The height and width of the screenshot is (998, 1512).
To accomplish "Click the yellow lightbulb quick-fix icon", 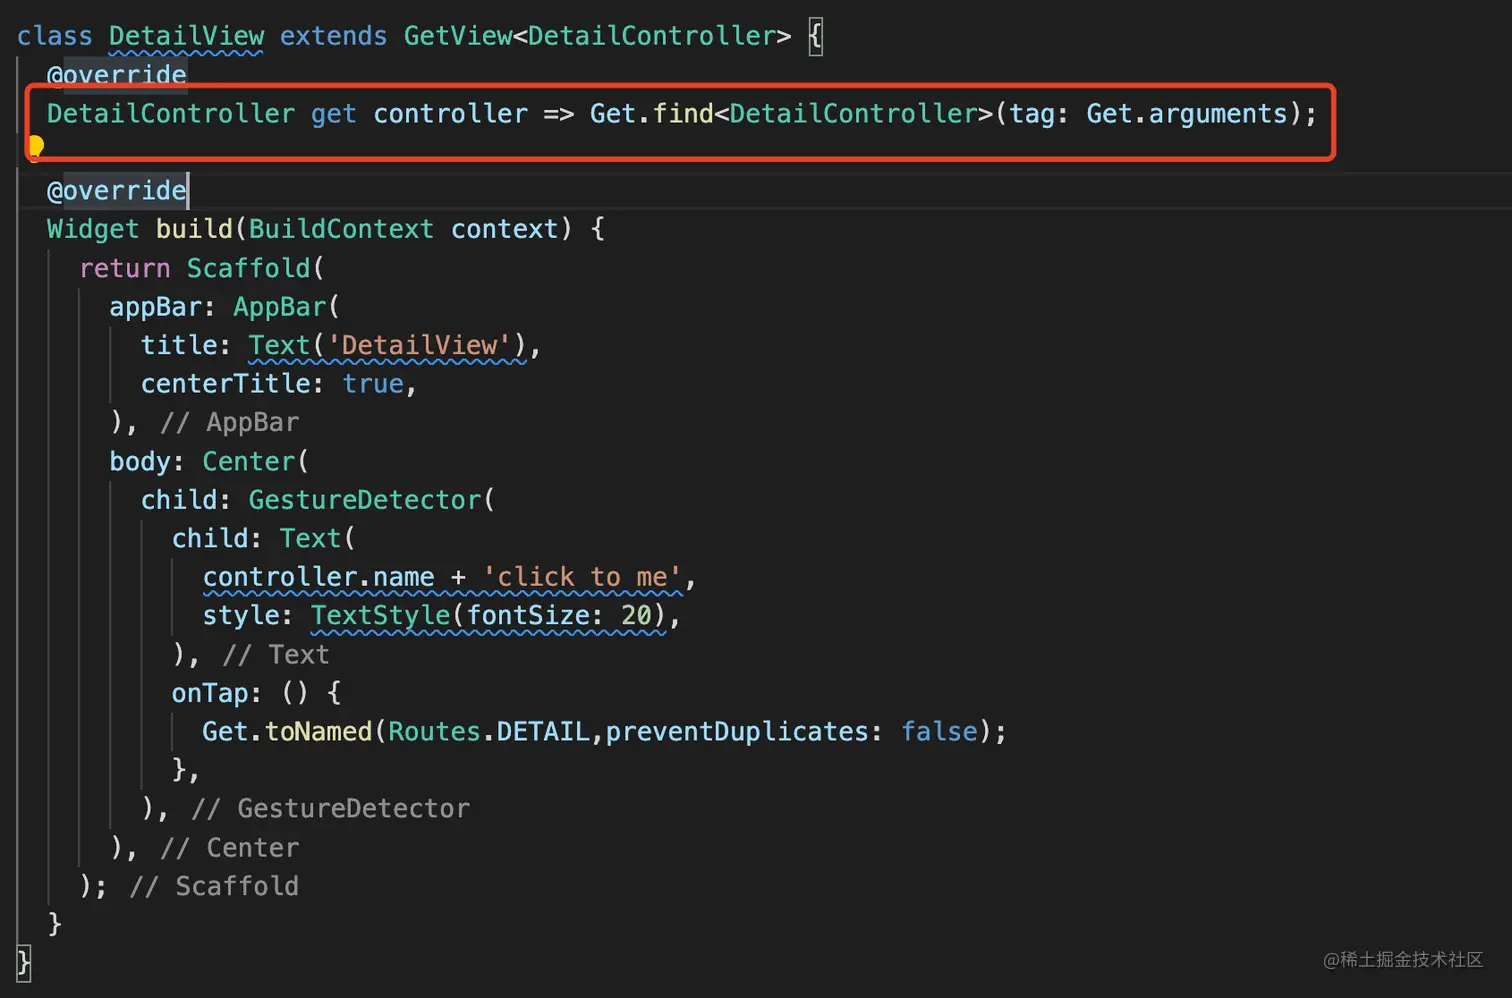I will (x=36, y=148).
